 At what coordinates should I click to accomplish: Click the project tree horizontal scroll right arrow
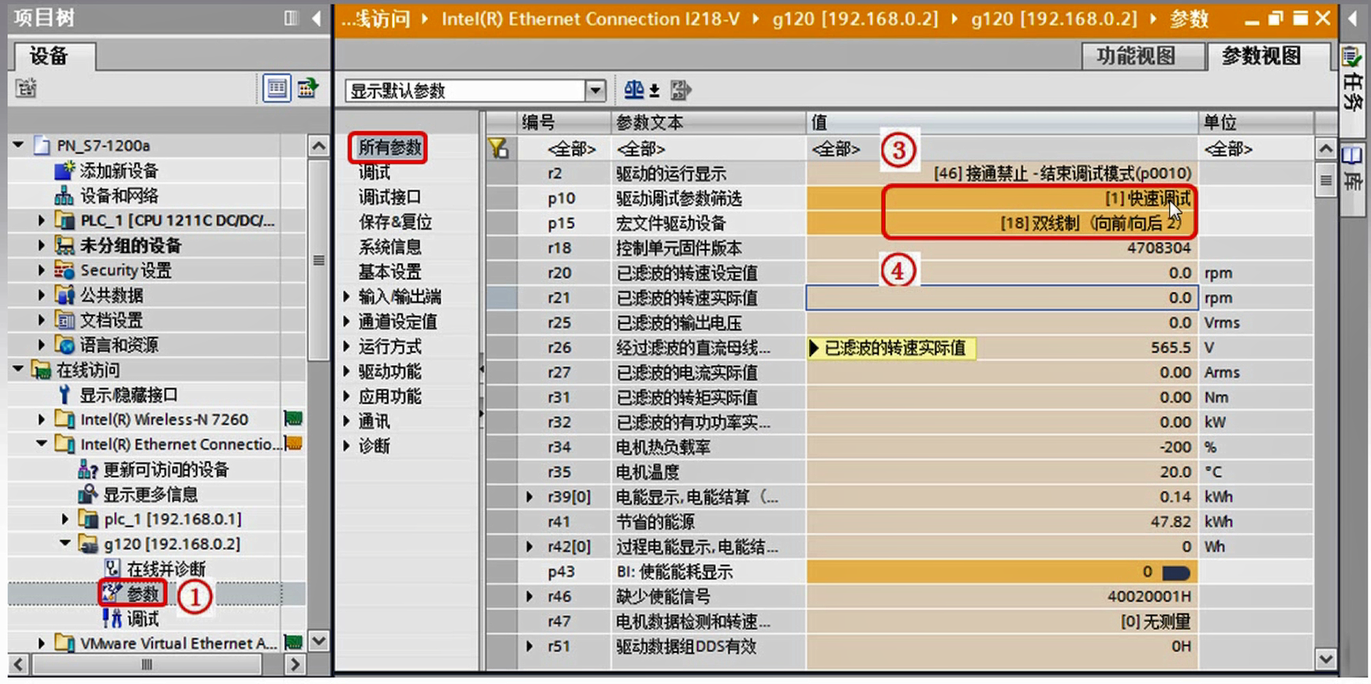(x=295, y=664)
